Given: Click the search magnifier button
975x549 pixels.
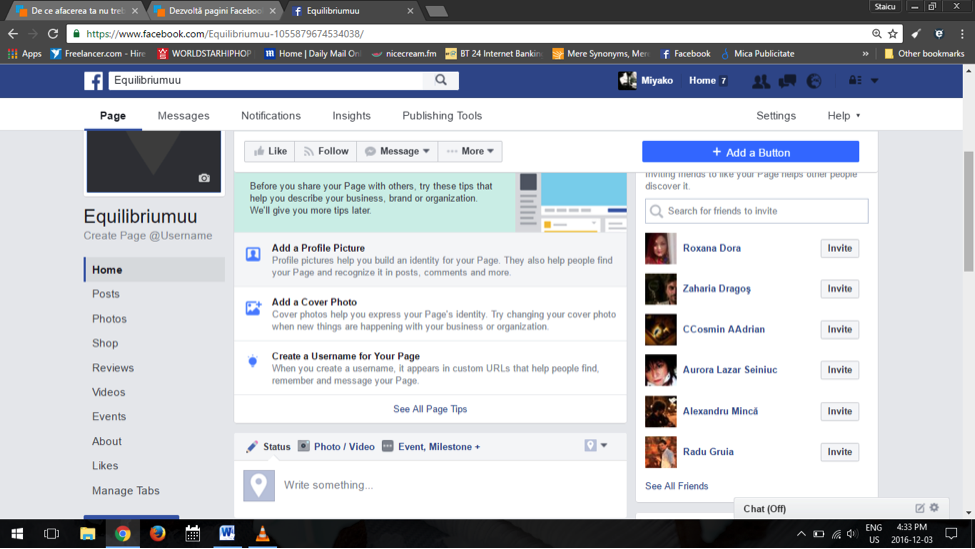Looking at the screenshot, I should [441, 80].
